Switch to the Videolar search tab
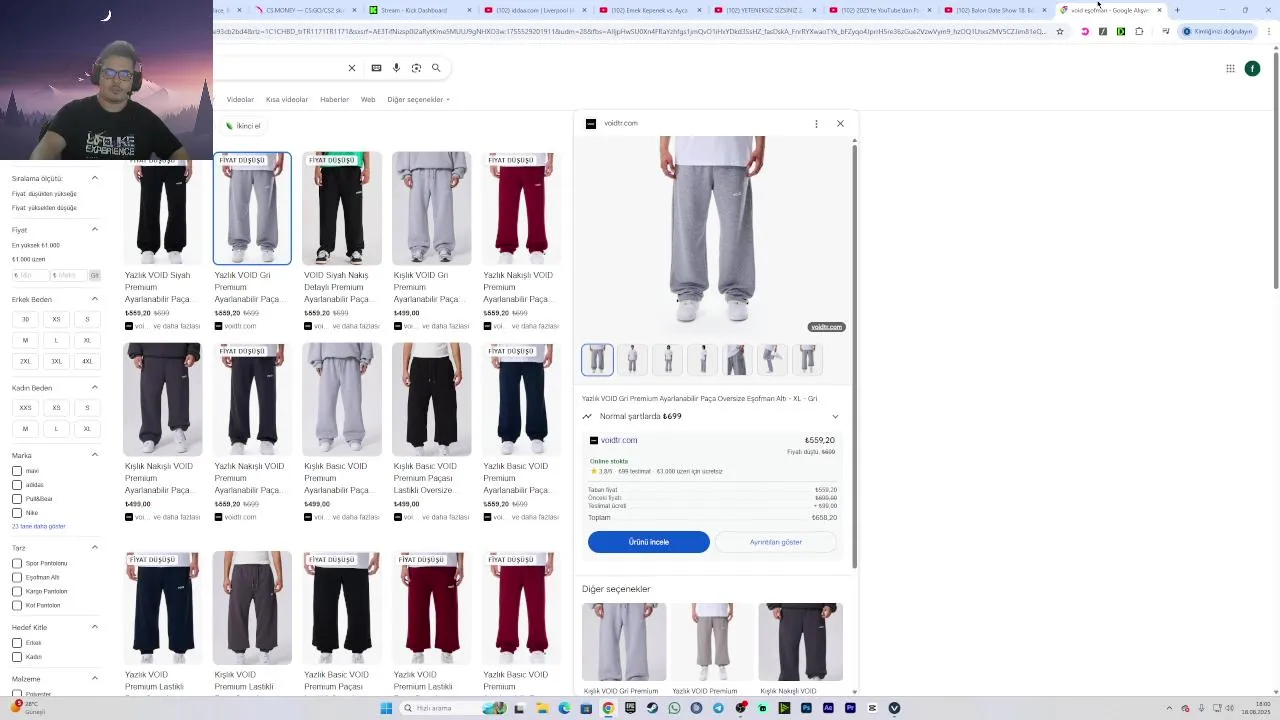This screenshot has height=720, width=1280. click(240, 100)
